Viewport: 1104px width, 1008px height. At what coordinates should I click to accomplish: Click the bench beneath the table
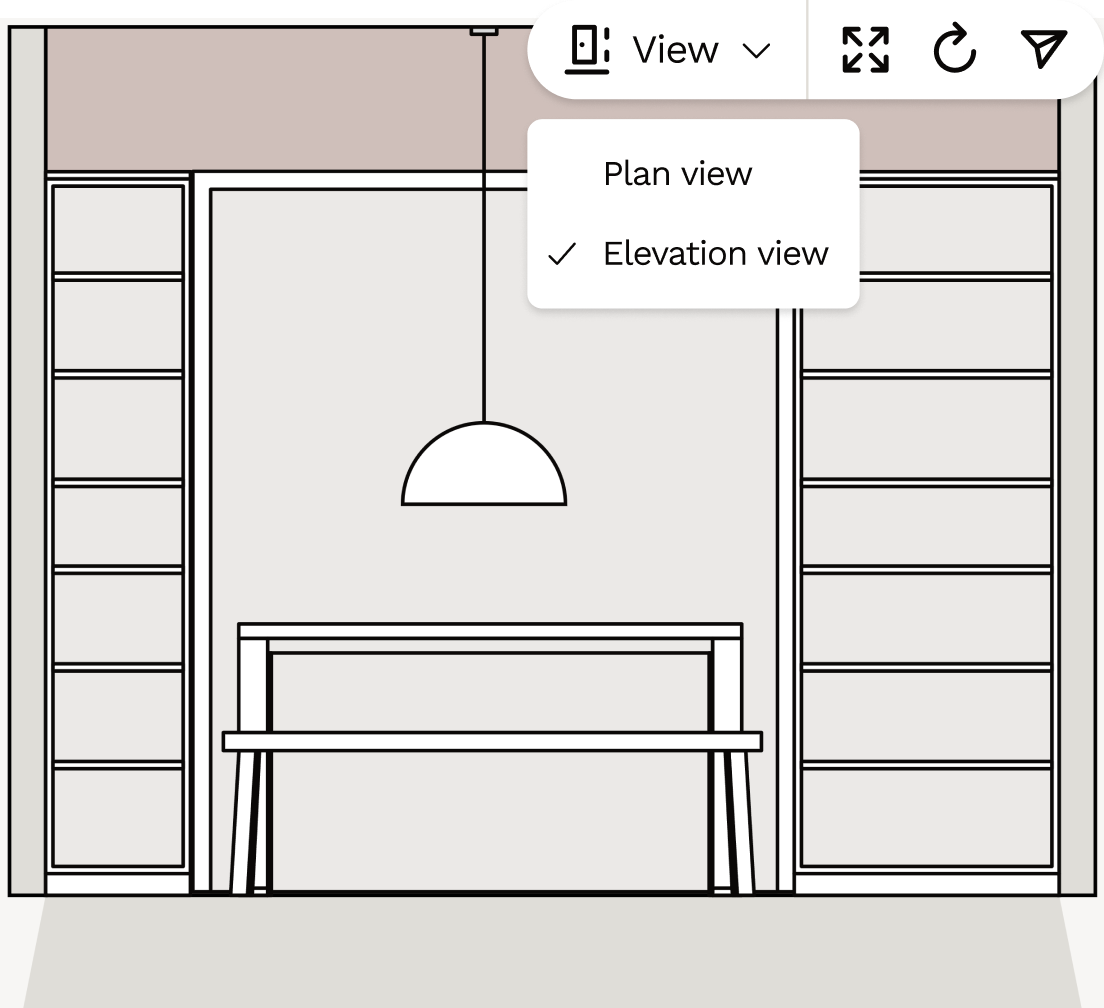(x=490, y=741)
